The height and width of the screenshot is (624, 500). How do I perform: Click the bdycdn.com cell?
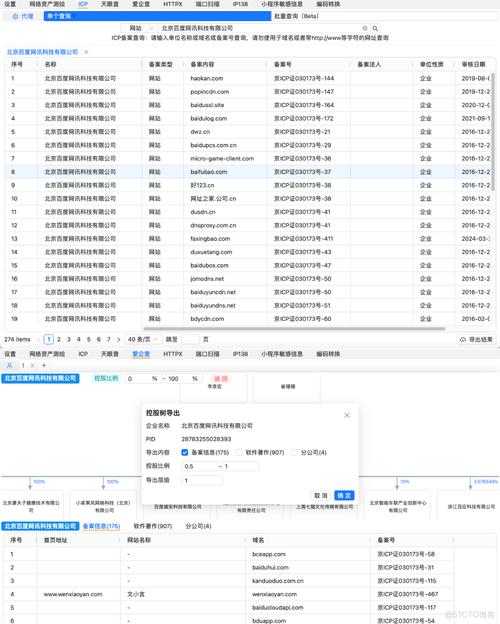pos(207,319)
